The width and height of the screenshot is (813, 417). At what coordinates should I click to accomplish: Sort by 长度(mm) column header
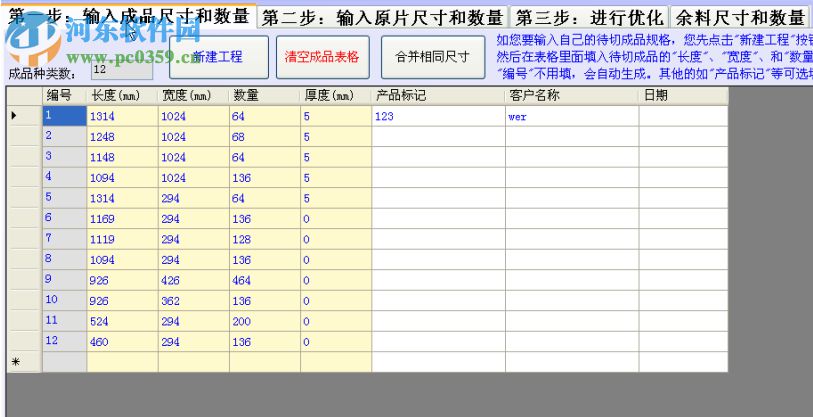[122, 95]
